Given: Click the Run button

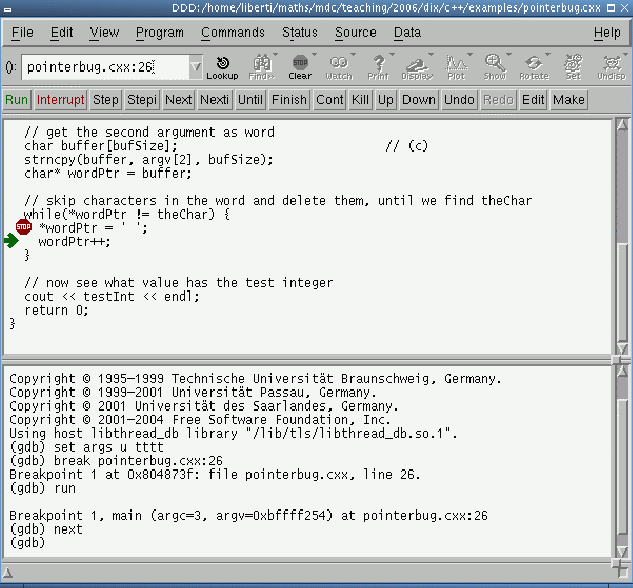Looking at the screenshot, I should (x=17, y=100).
